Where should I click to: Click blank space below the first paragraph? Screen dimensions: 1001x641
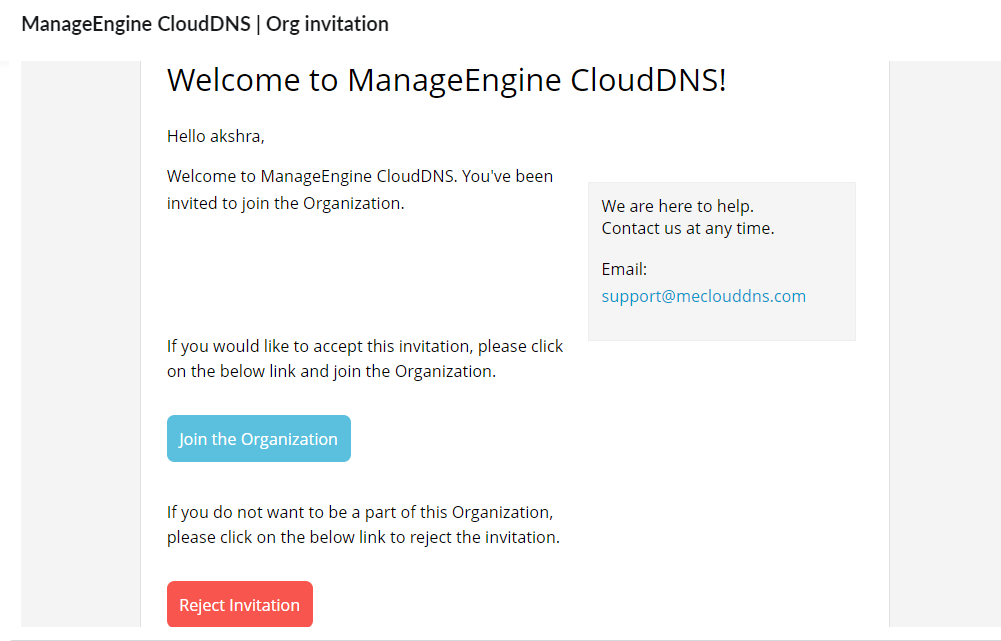[x=360, y=270]
